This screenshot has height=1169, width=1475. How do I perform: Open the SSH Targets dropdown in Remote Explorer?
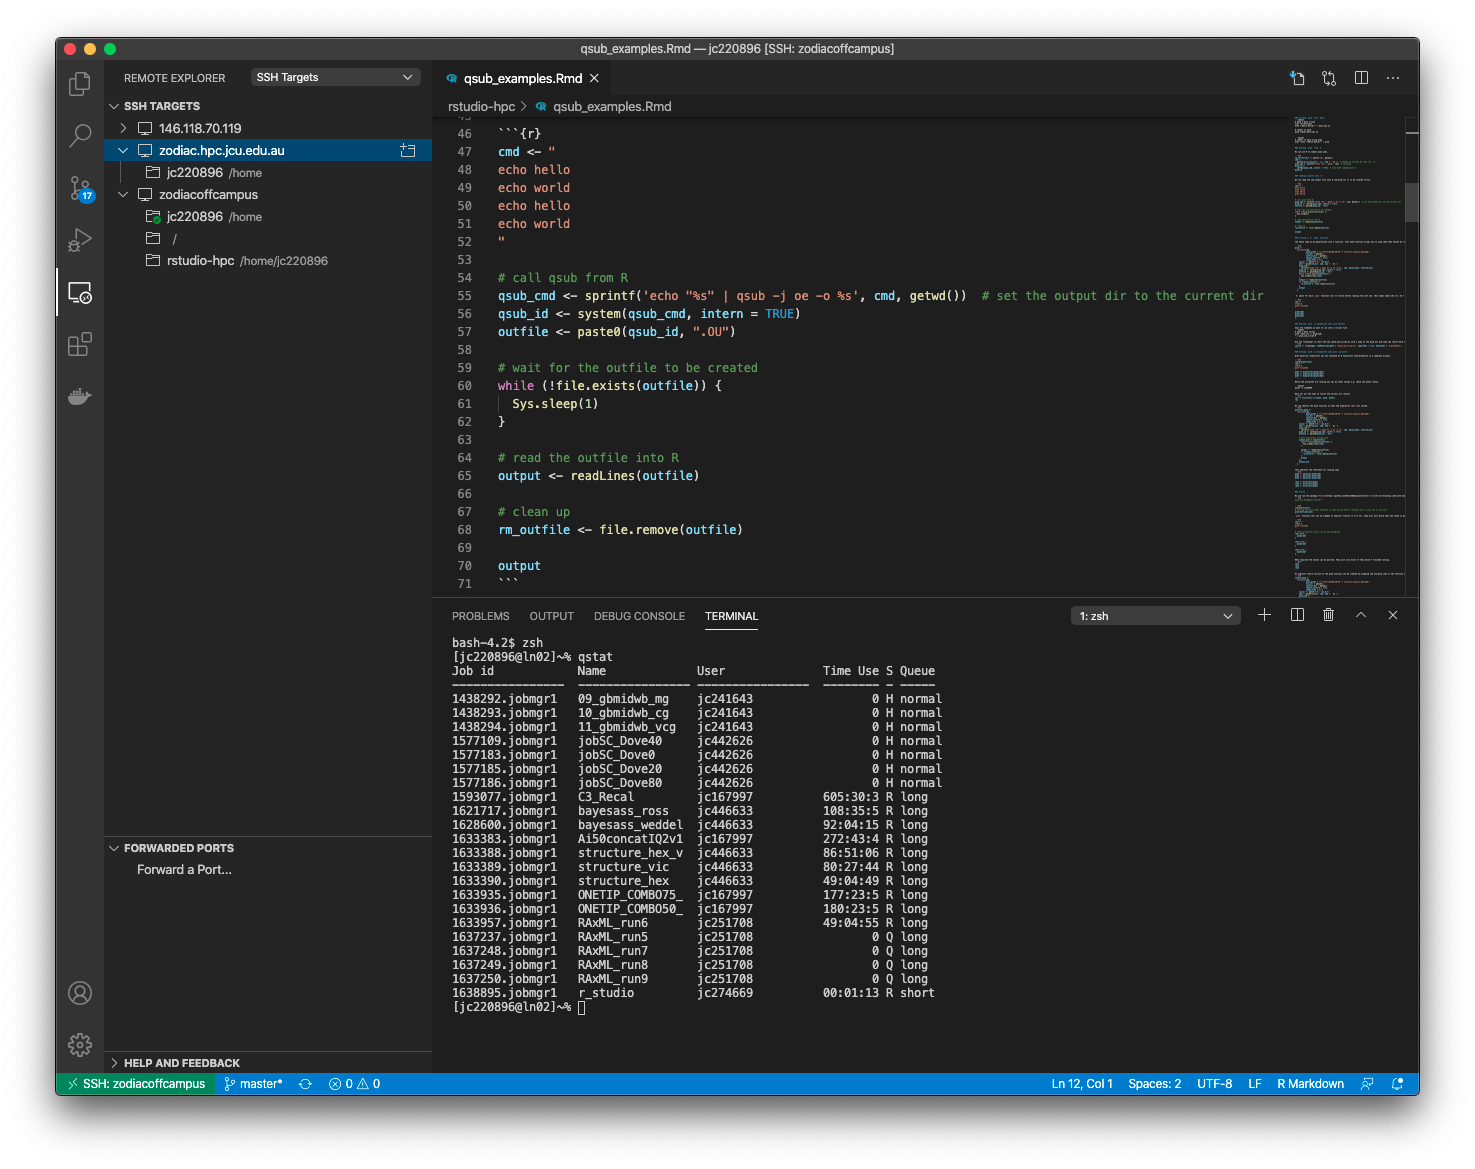tap(335, 77)
